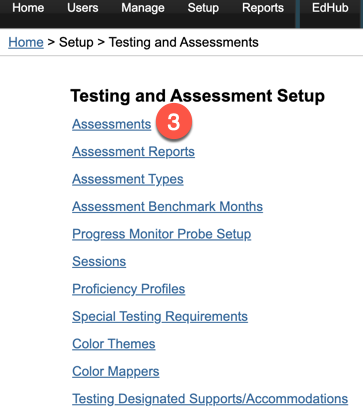
Task: Open the Setup menu
Action: click(203, 8)
